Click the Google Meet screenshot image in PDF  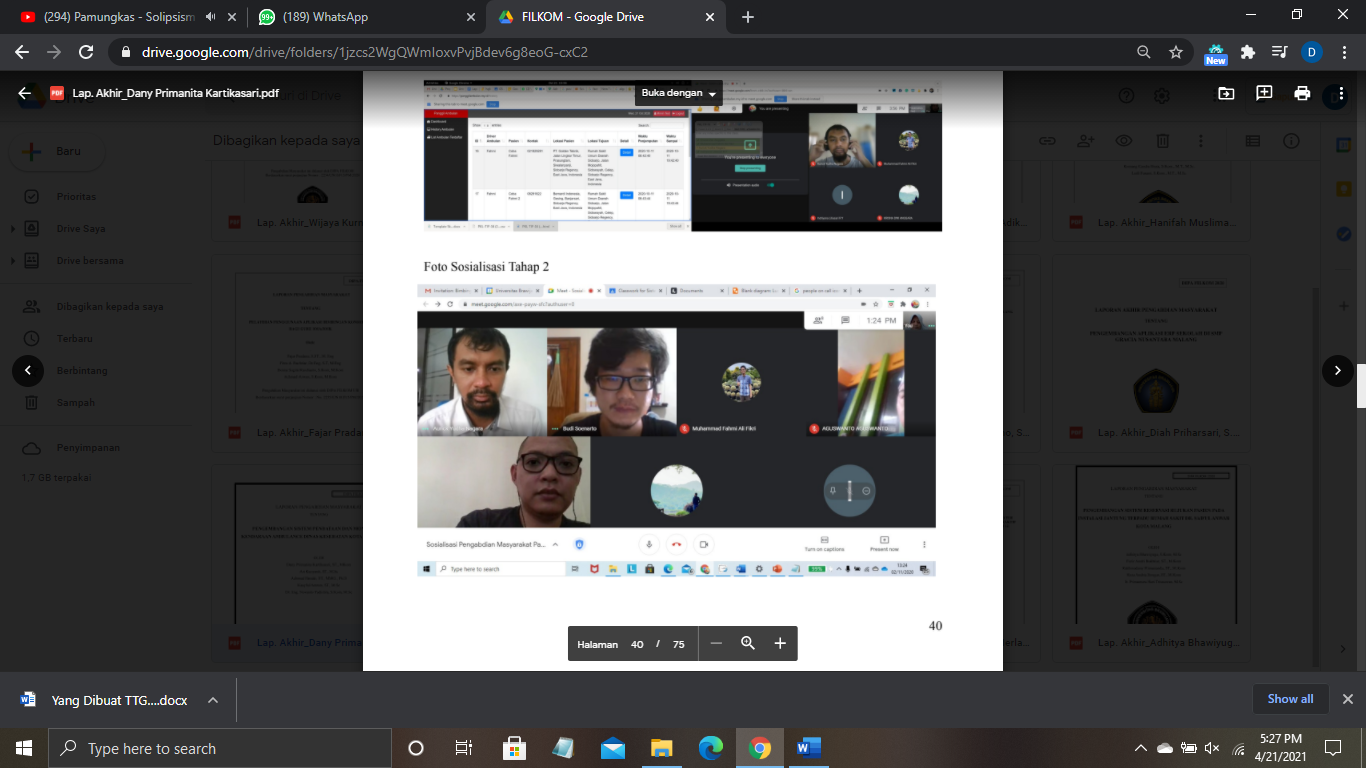click(676, 431)
